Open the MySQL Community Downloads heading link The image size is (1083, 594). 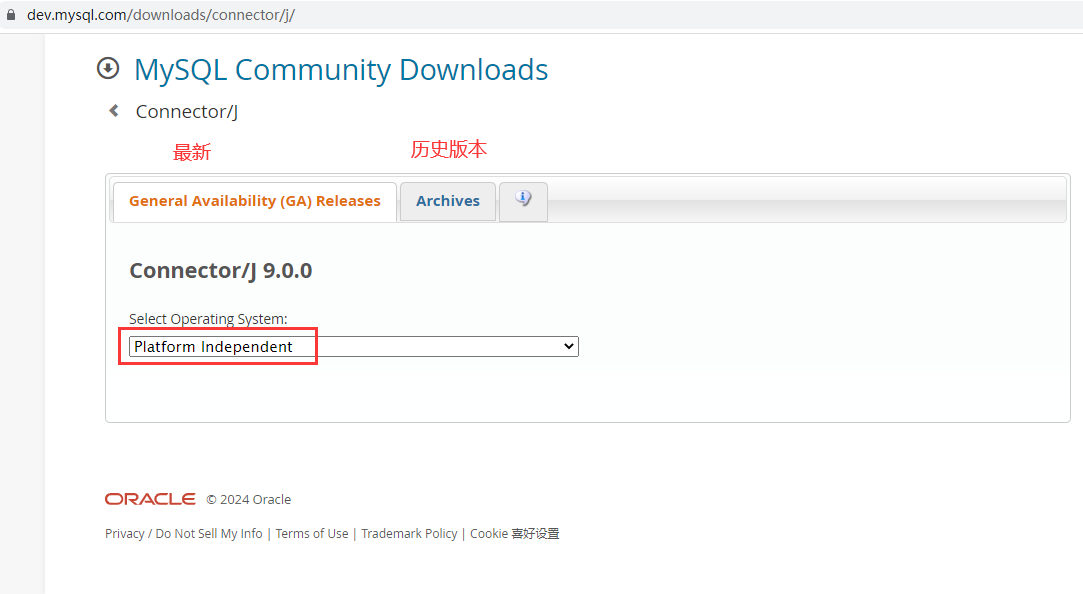[x=341, y=70]
